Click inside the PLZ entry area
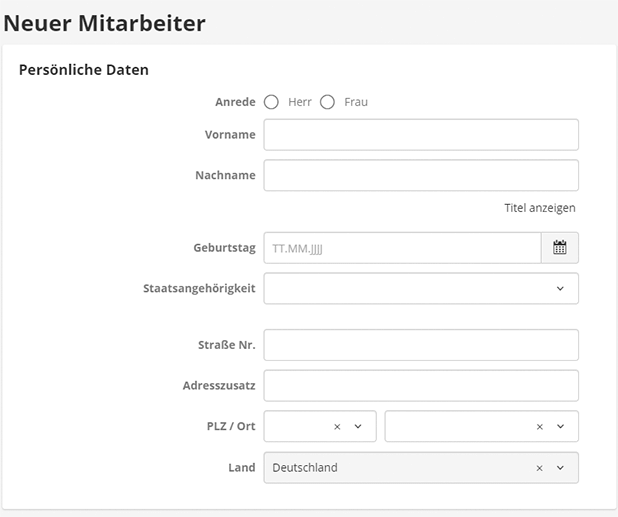 pos(297,426)
